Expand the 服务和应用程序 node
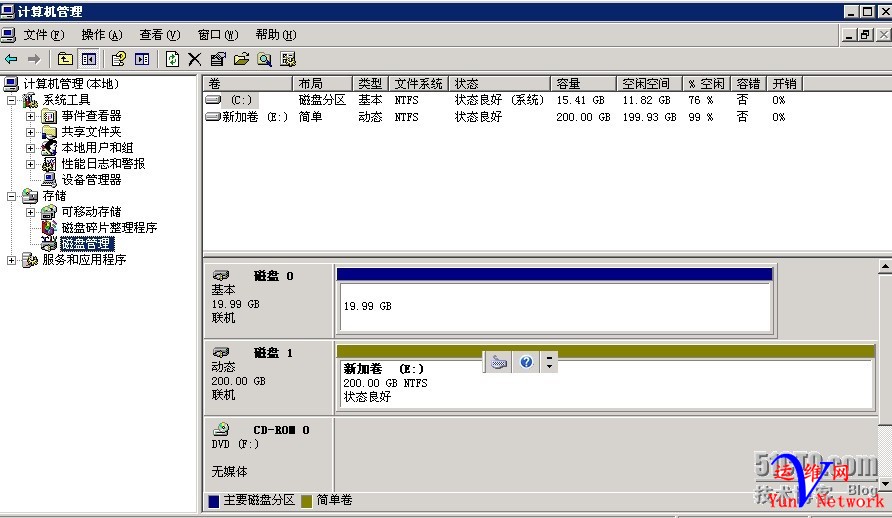Viewport: 892px width, 518px height. [11, 260]
